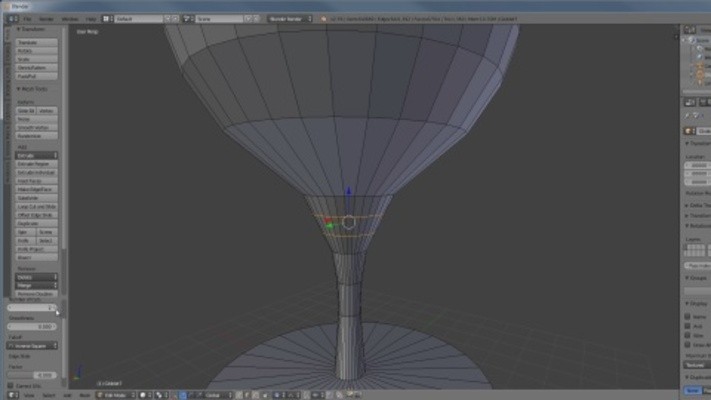
Task: Enable the scale manipulator icon
Action: click(197, 395)
